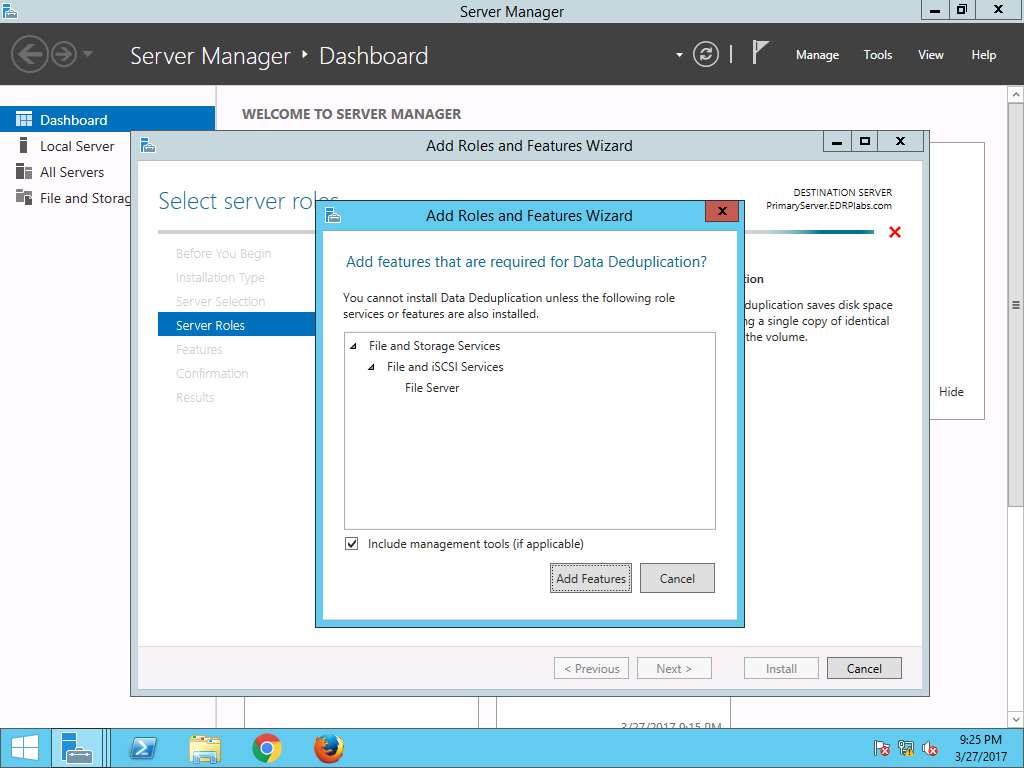The height and width of the screenshot is (768, 1024).
Task: Click the inner dialog title bar icon
Action: pyautogui.click(x=333, y=215)
